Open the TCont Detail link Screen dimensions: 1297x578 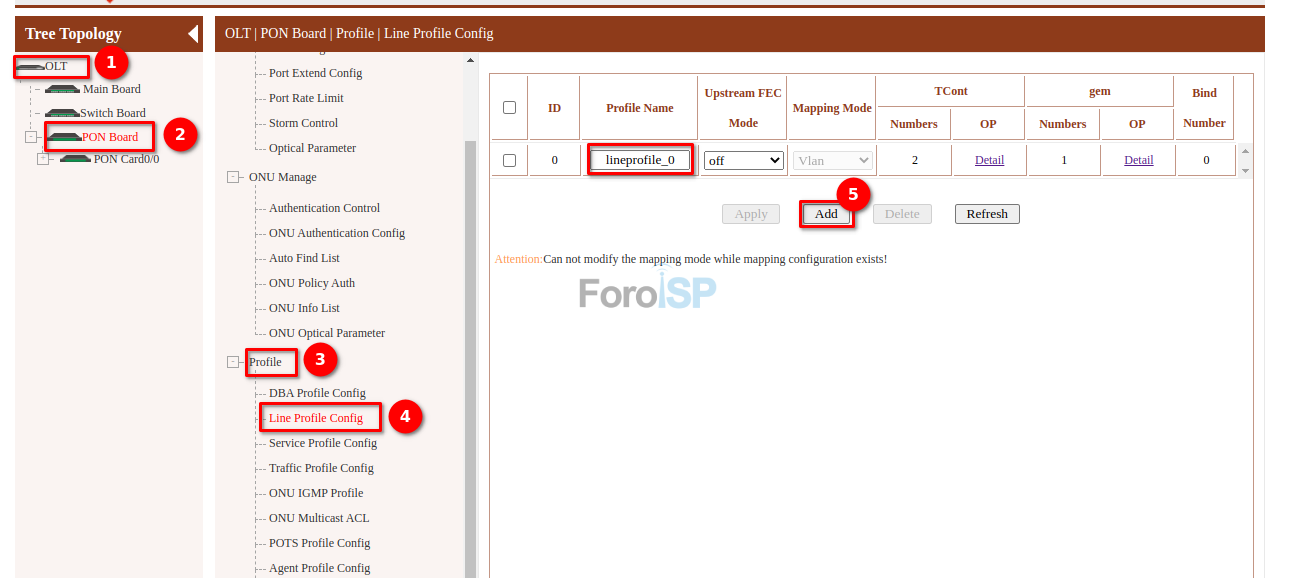[x=988, y=160]
